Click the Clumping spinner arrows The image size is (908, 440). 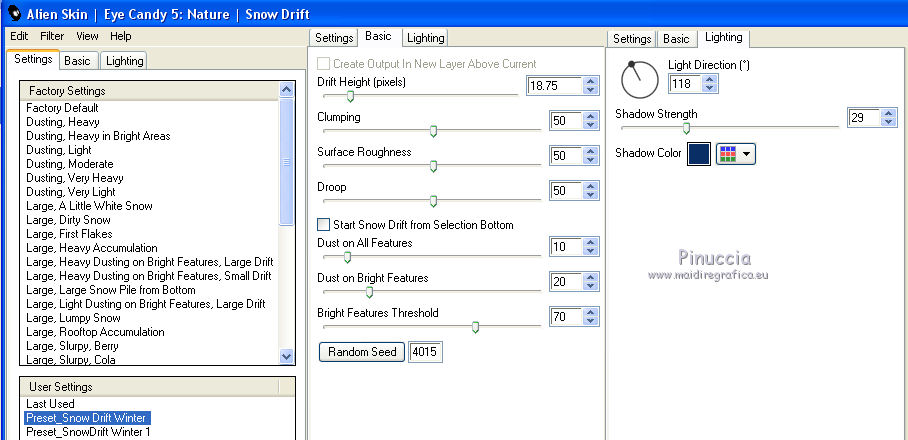click(591, 120)
